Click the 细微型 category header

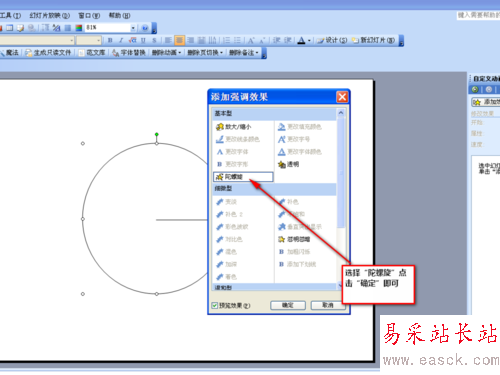(x=274, y=189)
